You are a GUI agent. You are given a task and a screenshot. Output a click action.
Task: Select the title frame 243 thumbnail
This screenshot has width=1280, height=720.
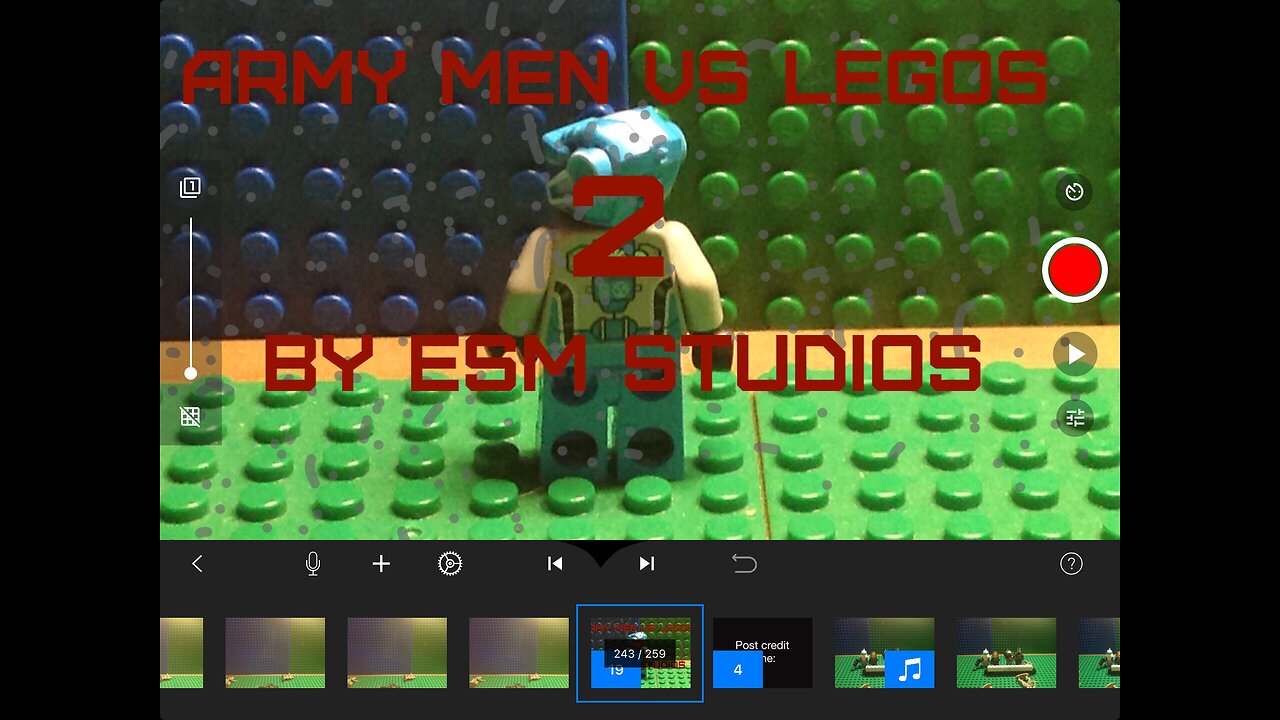(640, 653)
